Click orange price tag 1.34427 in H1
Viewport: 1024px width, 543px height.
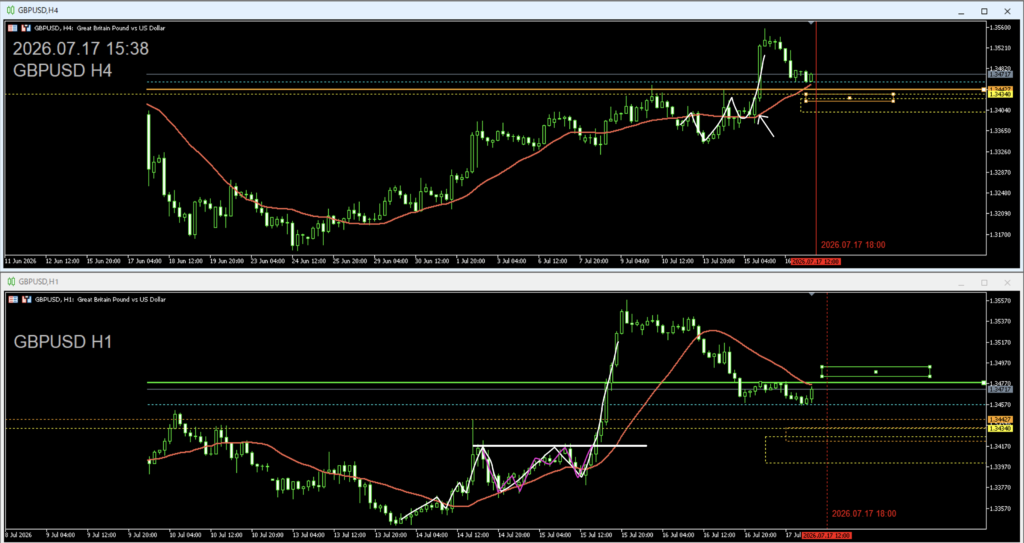tap(1000, 420)
